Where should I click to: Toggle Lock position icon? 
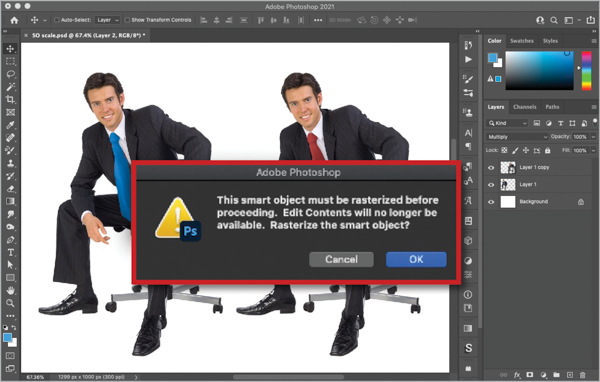(526, 150)
